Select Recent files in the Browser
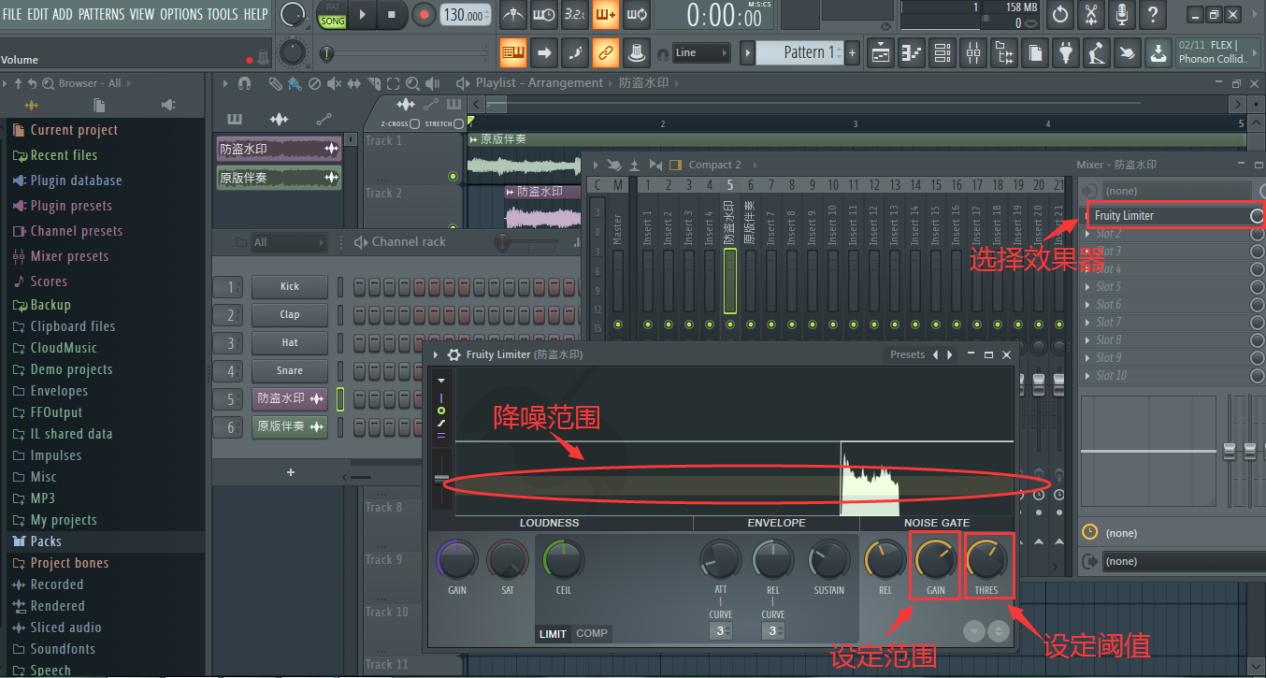 (x=62, y=155)
